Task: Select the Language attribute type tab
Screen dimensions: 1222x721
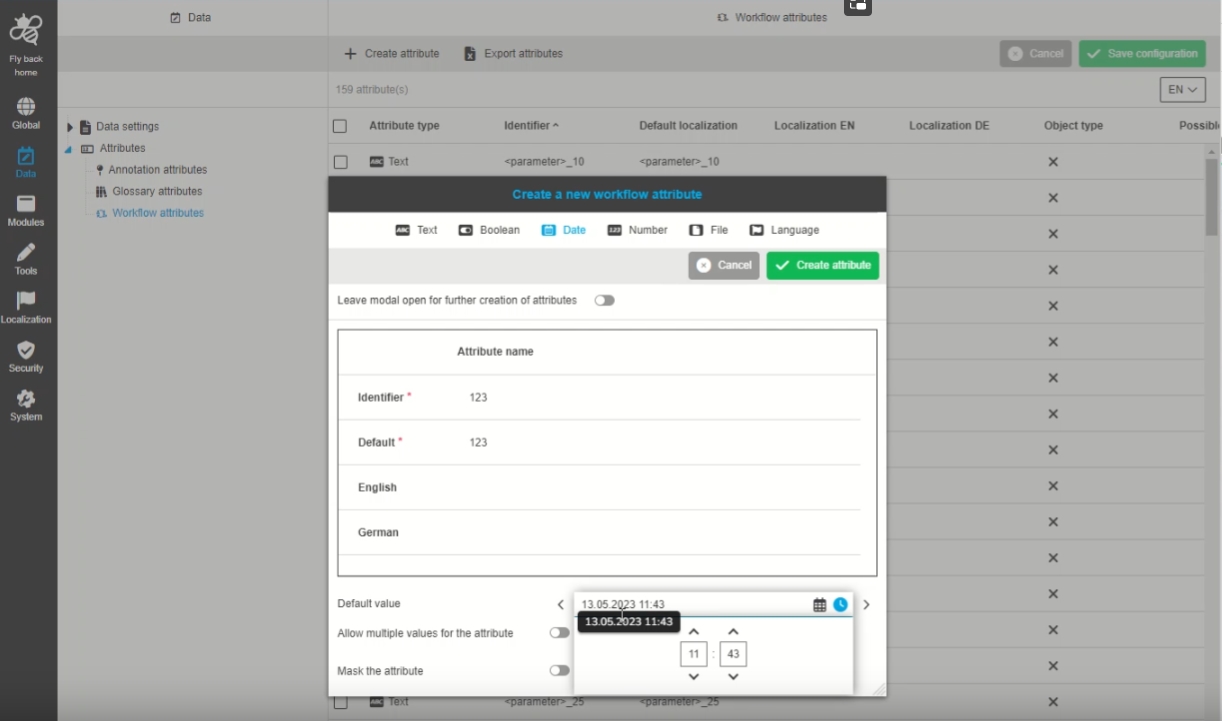Action: pos(784,230)
